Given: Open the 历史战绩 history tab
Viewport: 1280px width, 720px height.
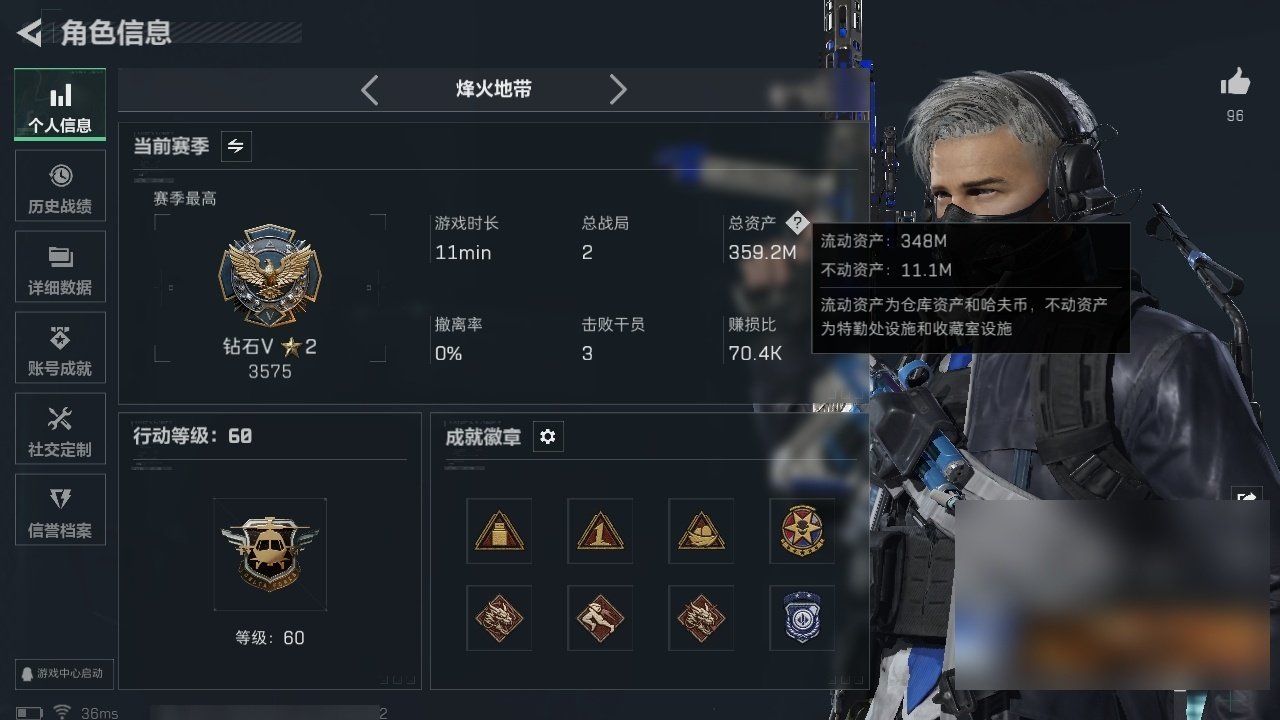Looking at the screenshot, I should [x=60, y=186].
